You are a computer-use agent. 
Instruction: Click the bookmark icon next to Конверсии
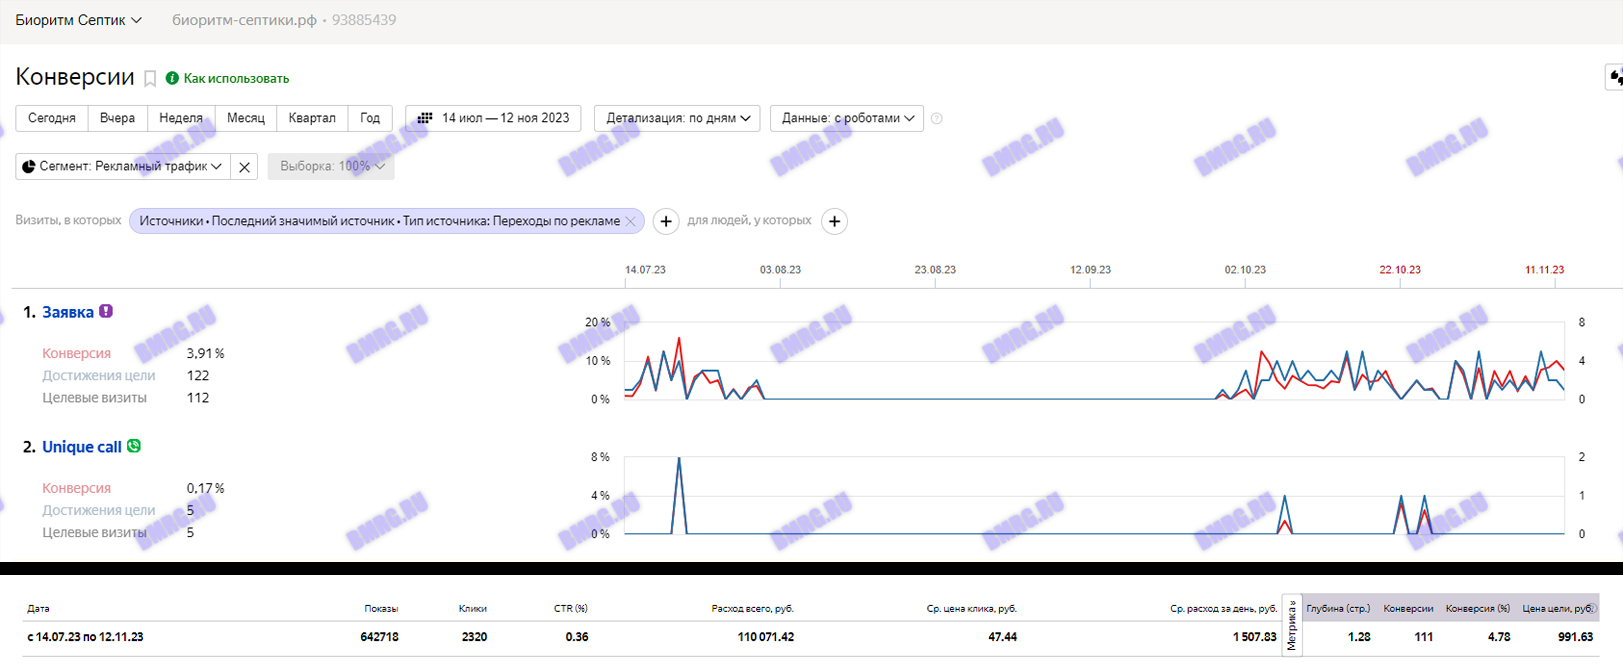(150, 79)
